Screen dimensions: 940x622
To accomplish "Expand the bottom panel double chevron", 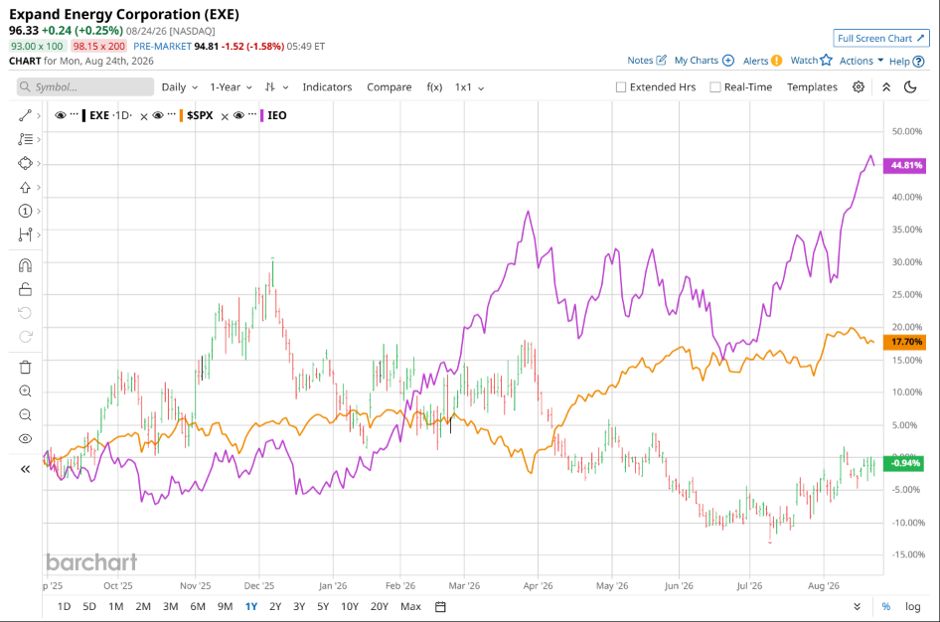I will [857, 606].
